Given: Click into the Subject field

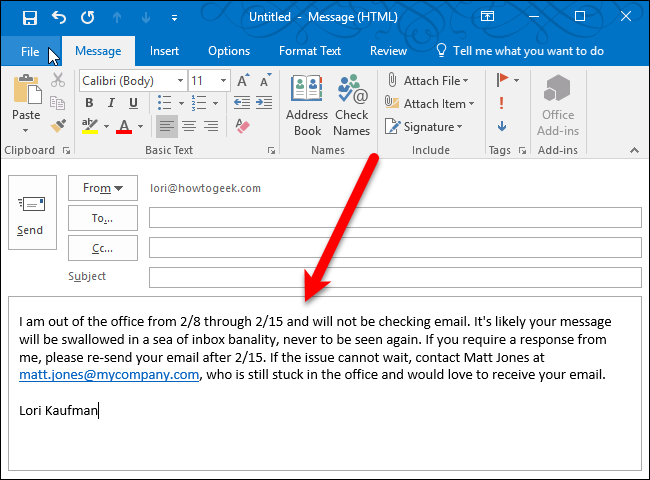Looking at the screenshot, I should [x=395, y=277].
